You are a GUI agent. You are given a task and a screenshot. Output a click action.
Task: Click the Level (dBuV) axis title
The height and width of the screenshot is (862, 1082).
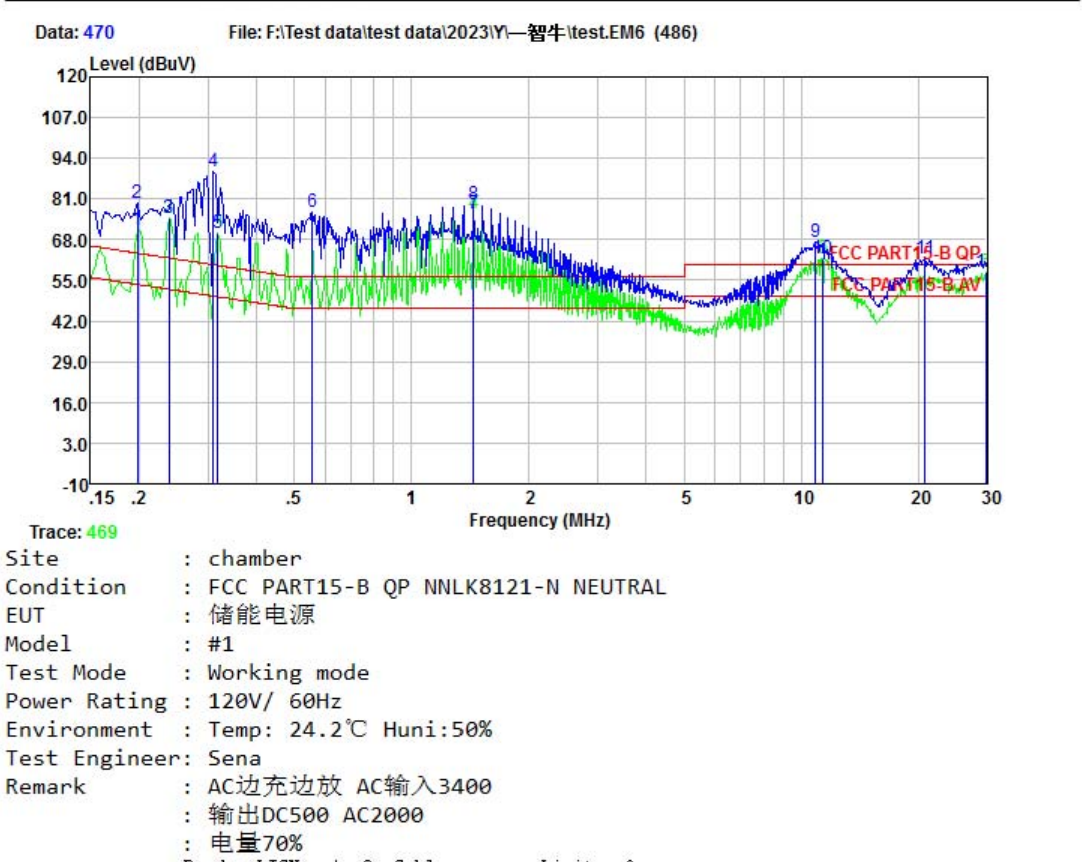pyautogui.click(x=142, y=64)
